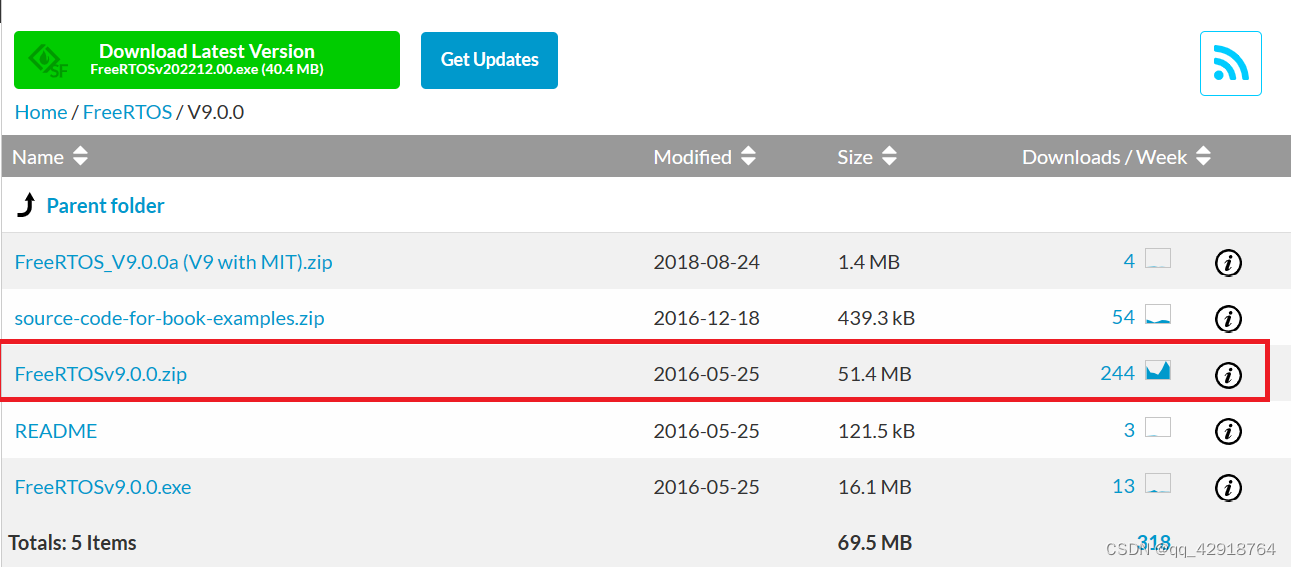1291x567 pixels.
Task: Click the Get Updates button
Action: (x=489, y=60)
